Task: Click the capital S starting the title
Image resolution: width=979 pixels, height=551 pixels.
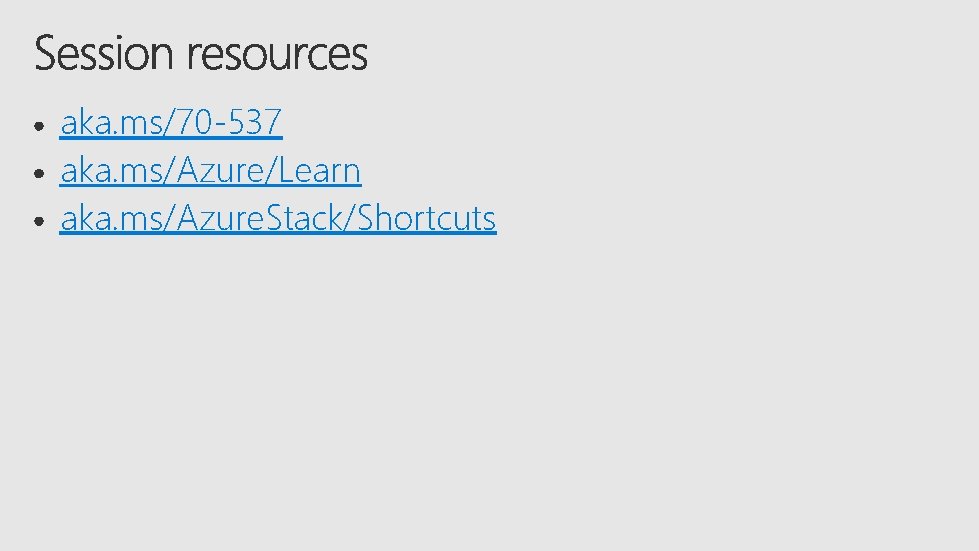Action: pos(46,53)
